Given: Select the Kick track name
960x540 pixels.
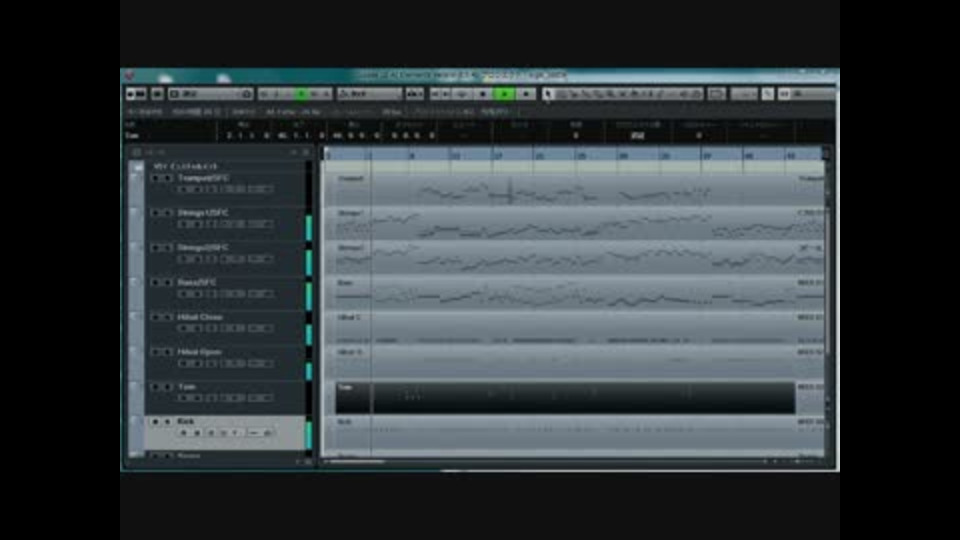Looking at the screenshot, I should point(186,421).
